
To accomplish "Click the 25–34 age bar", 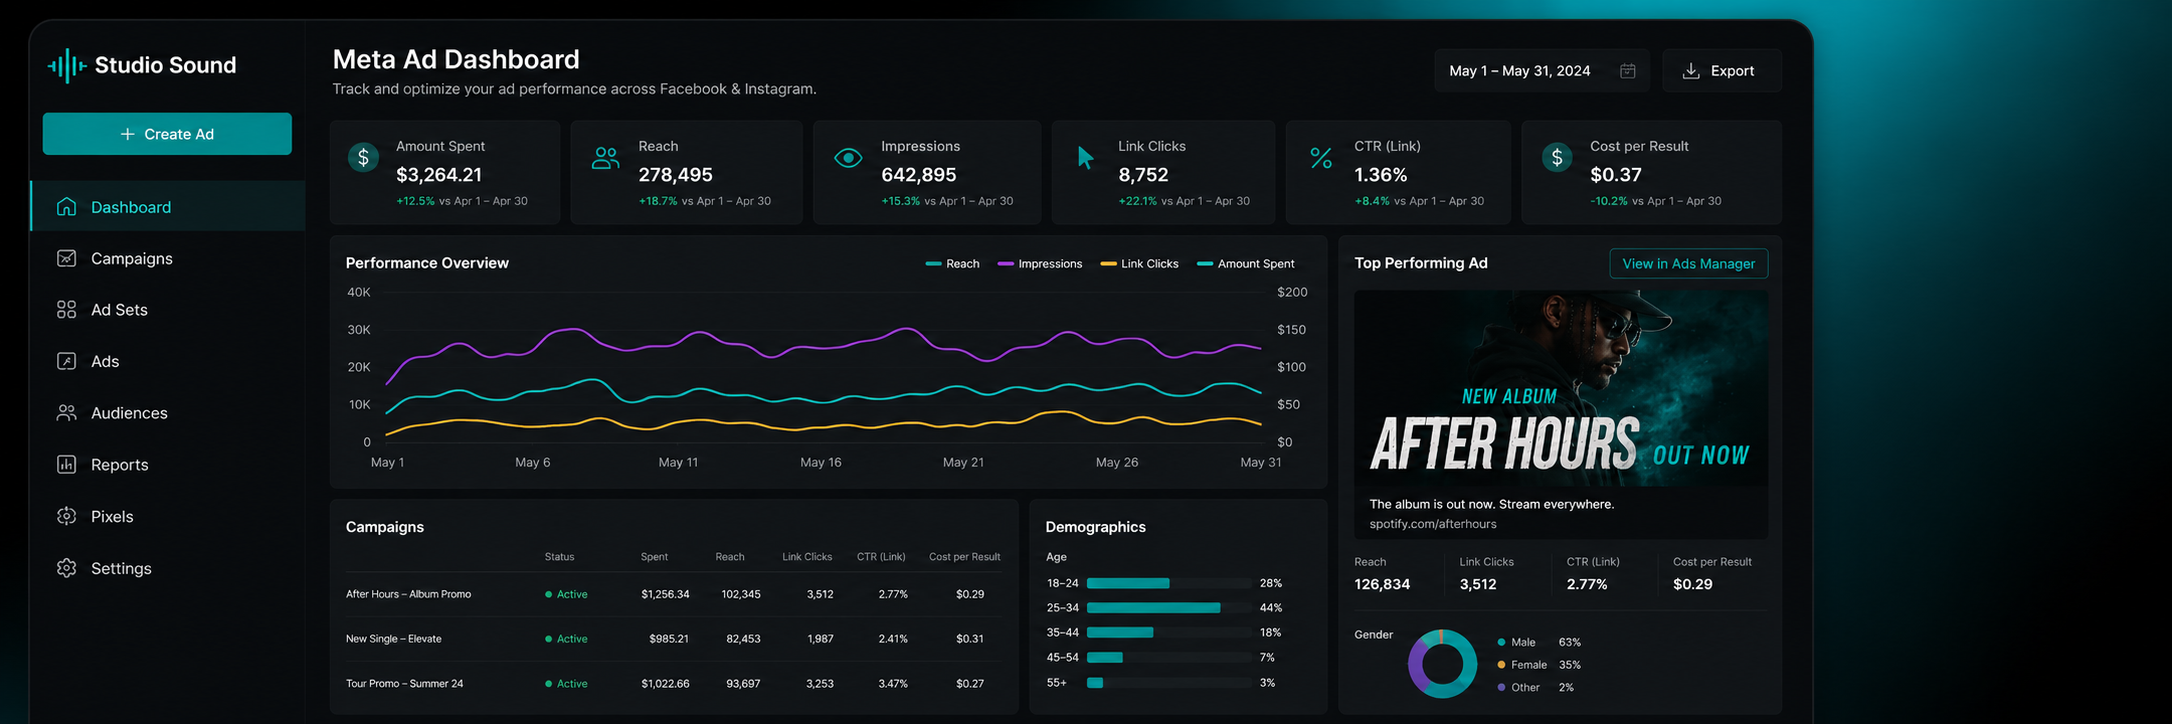I will [x=1153, y=608].
